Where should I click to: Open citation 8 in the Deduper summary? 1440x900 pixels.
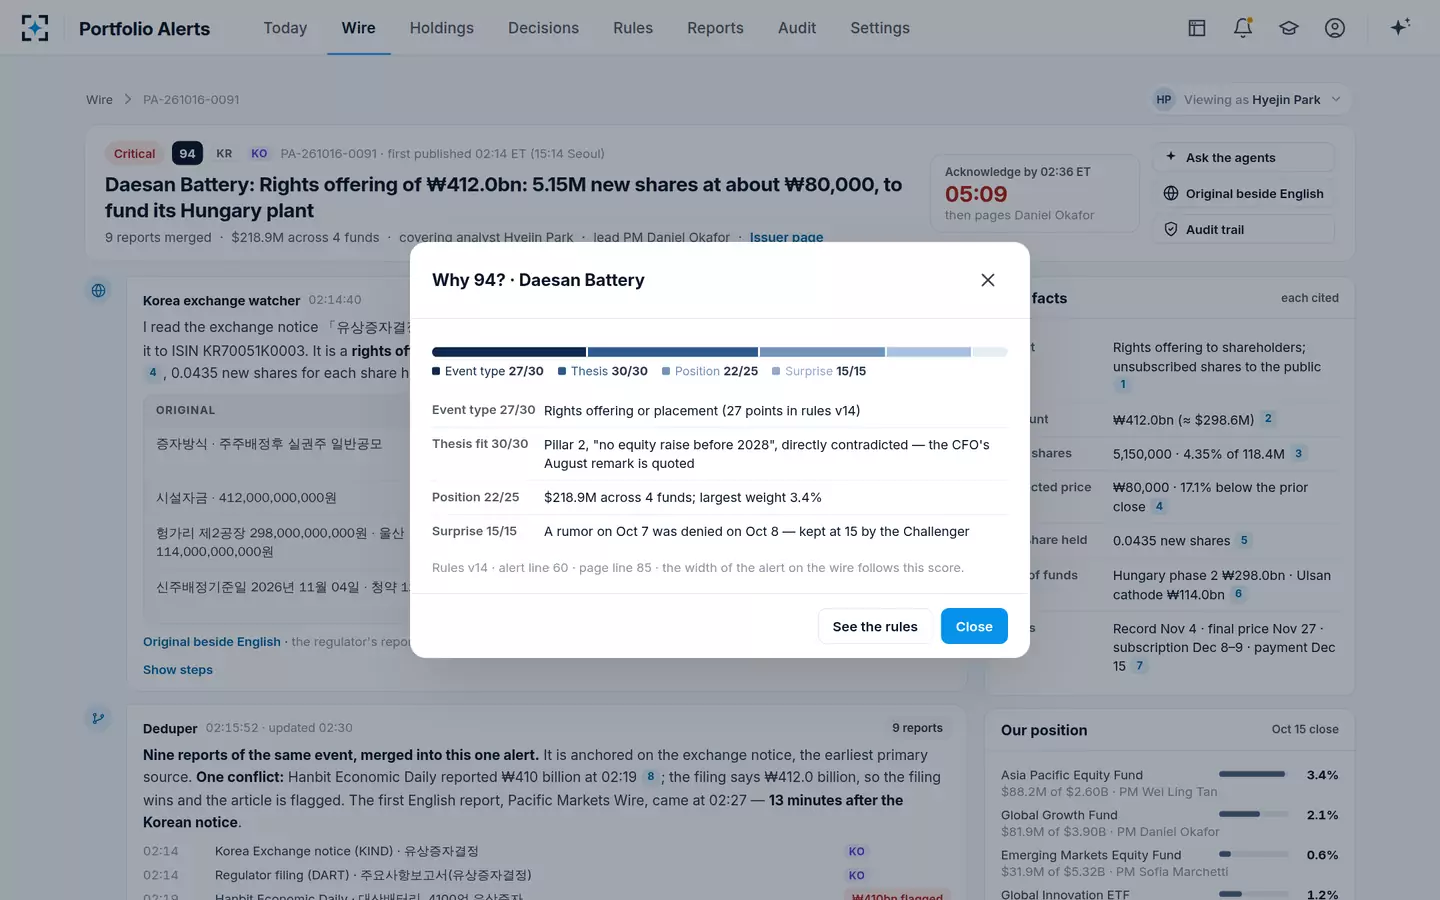[651, 776]
